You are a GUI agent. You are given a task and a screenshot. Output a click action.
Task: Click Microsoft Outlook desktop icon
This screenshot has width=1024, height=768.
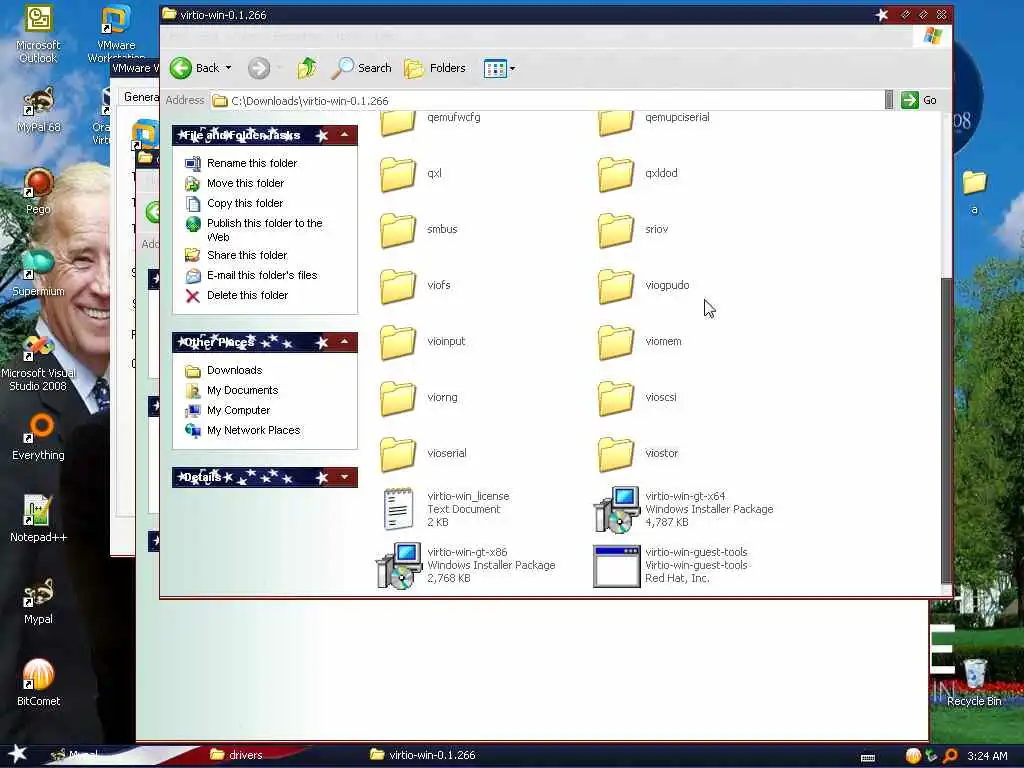coord(38,34)
